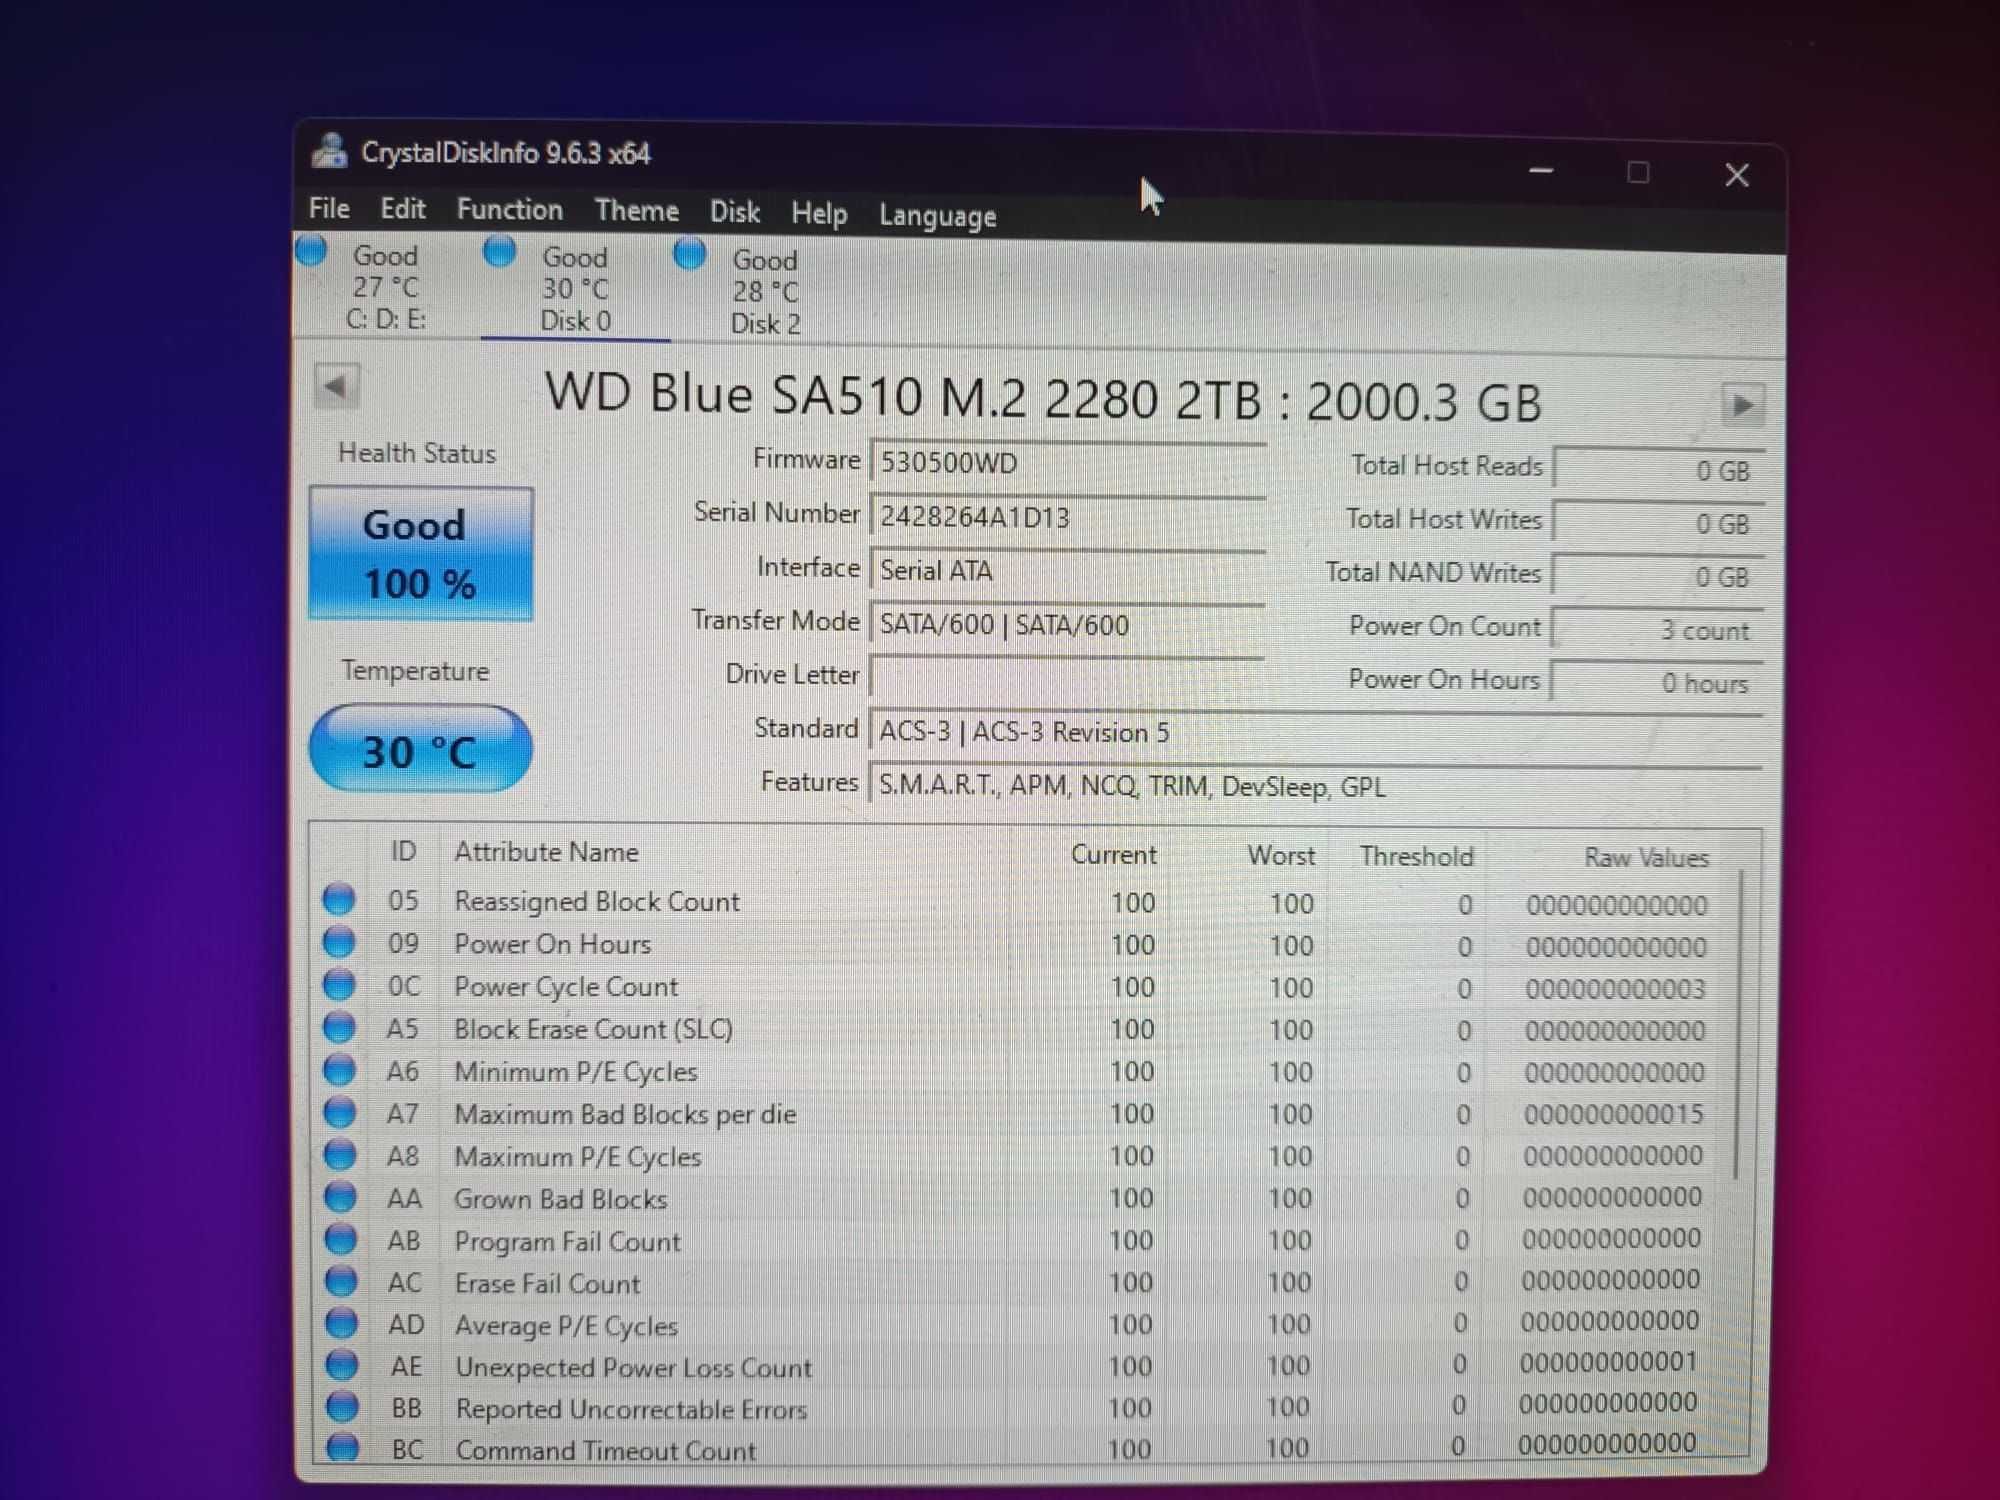Viewport: 2000px width, 1500px height.
Task: Open the Theme menu
Action: (637, 211)
